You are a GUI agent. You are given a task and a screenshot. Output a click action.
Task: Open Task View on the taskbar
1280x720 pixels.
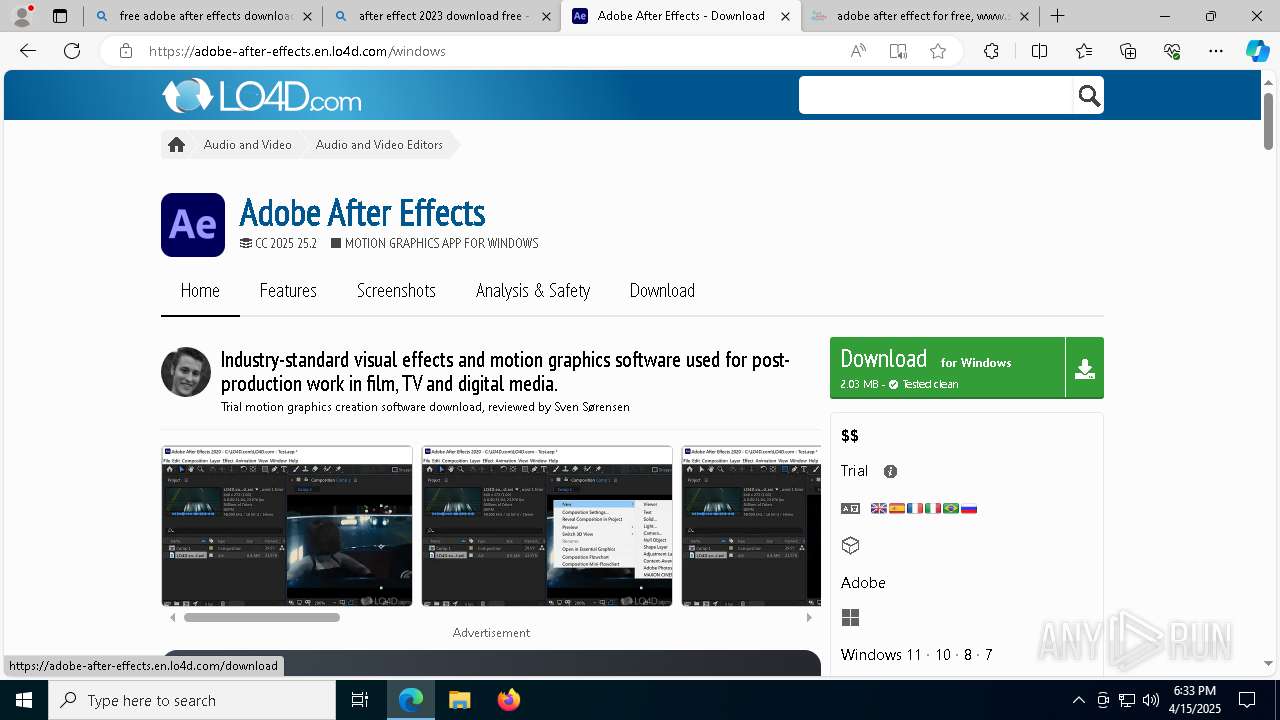(360, 700)
